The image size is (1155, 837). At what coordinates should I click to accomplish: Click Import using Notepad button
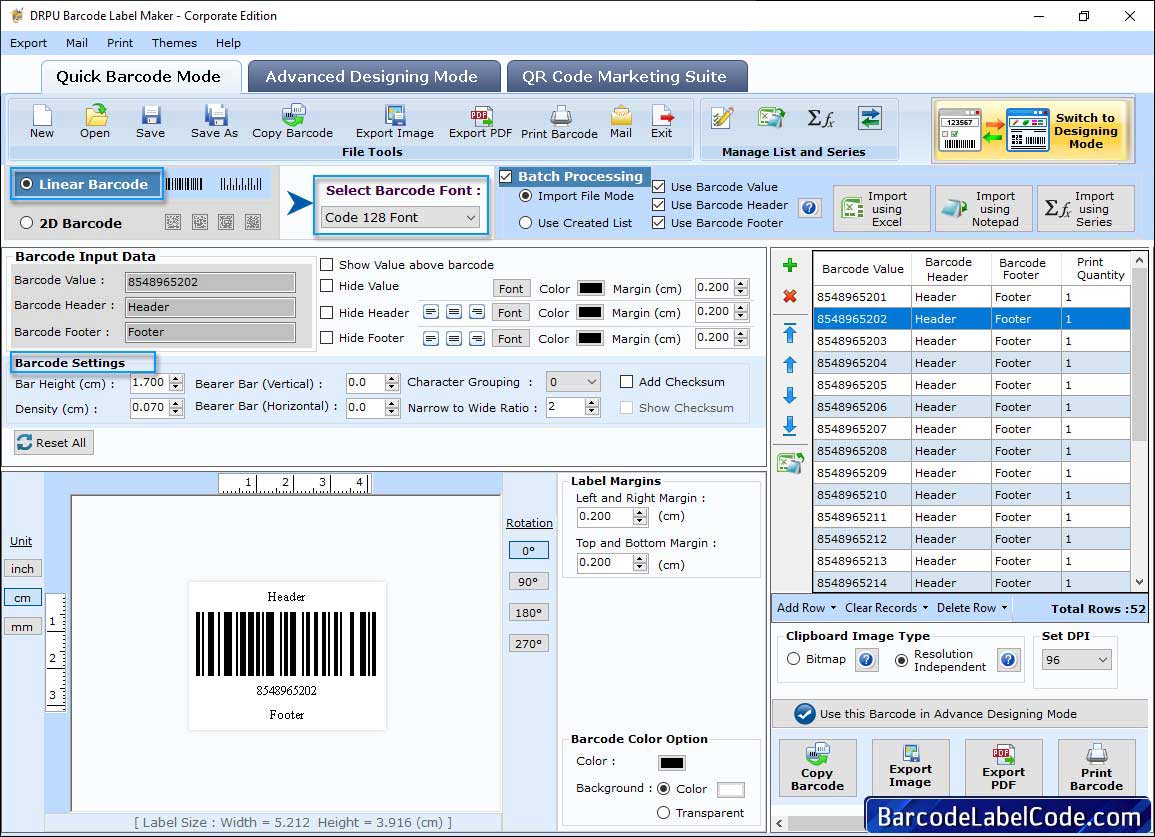tap(984, 209)
